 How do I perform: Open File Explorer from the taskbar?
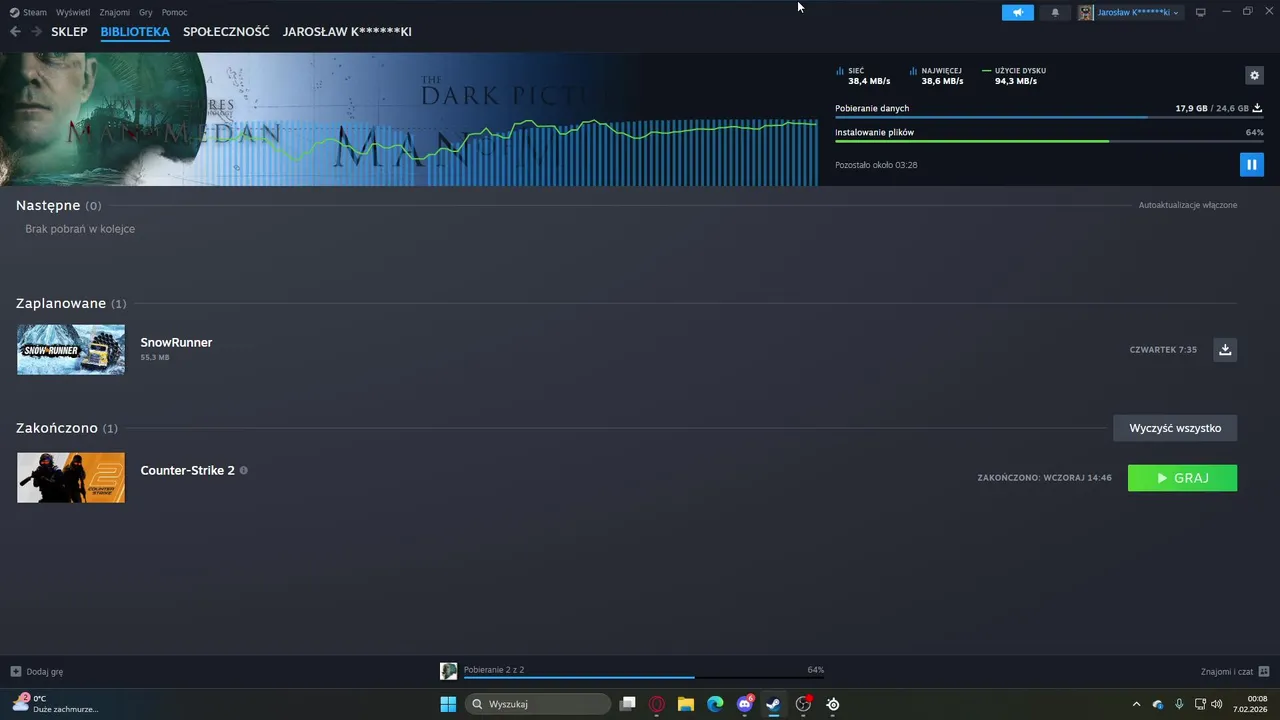point(686,704)
